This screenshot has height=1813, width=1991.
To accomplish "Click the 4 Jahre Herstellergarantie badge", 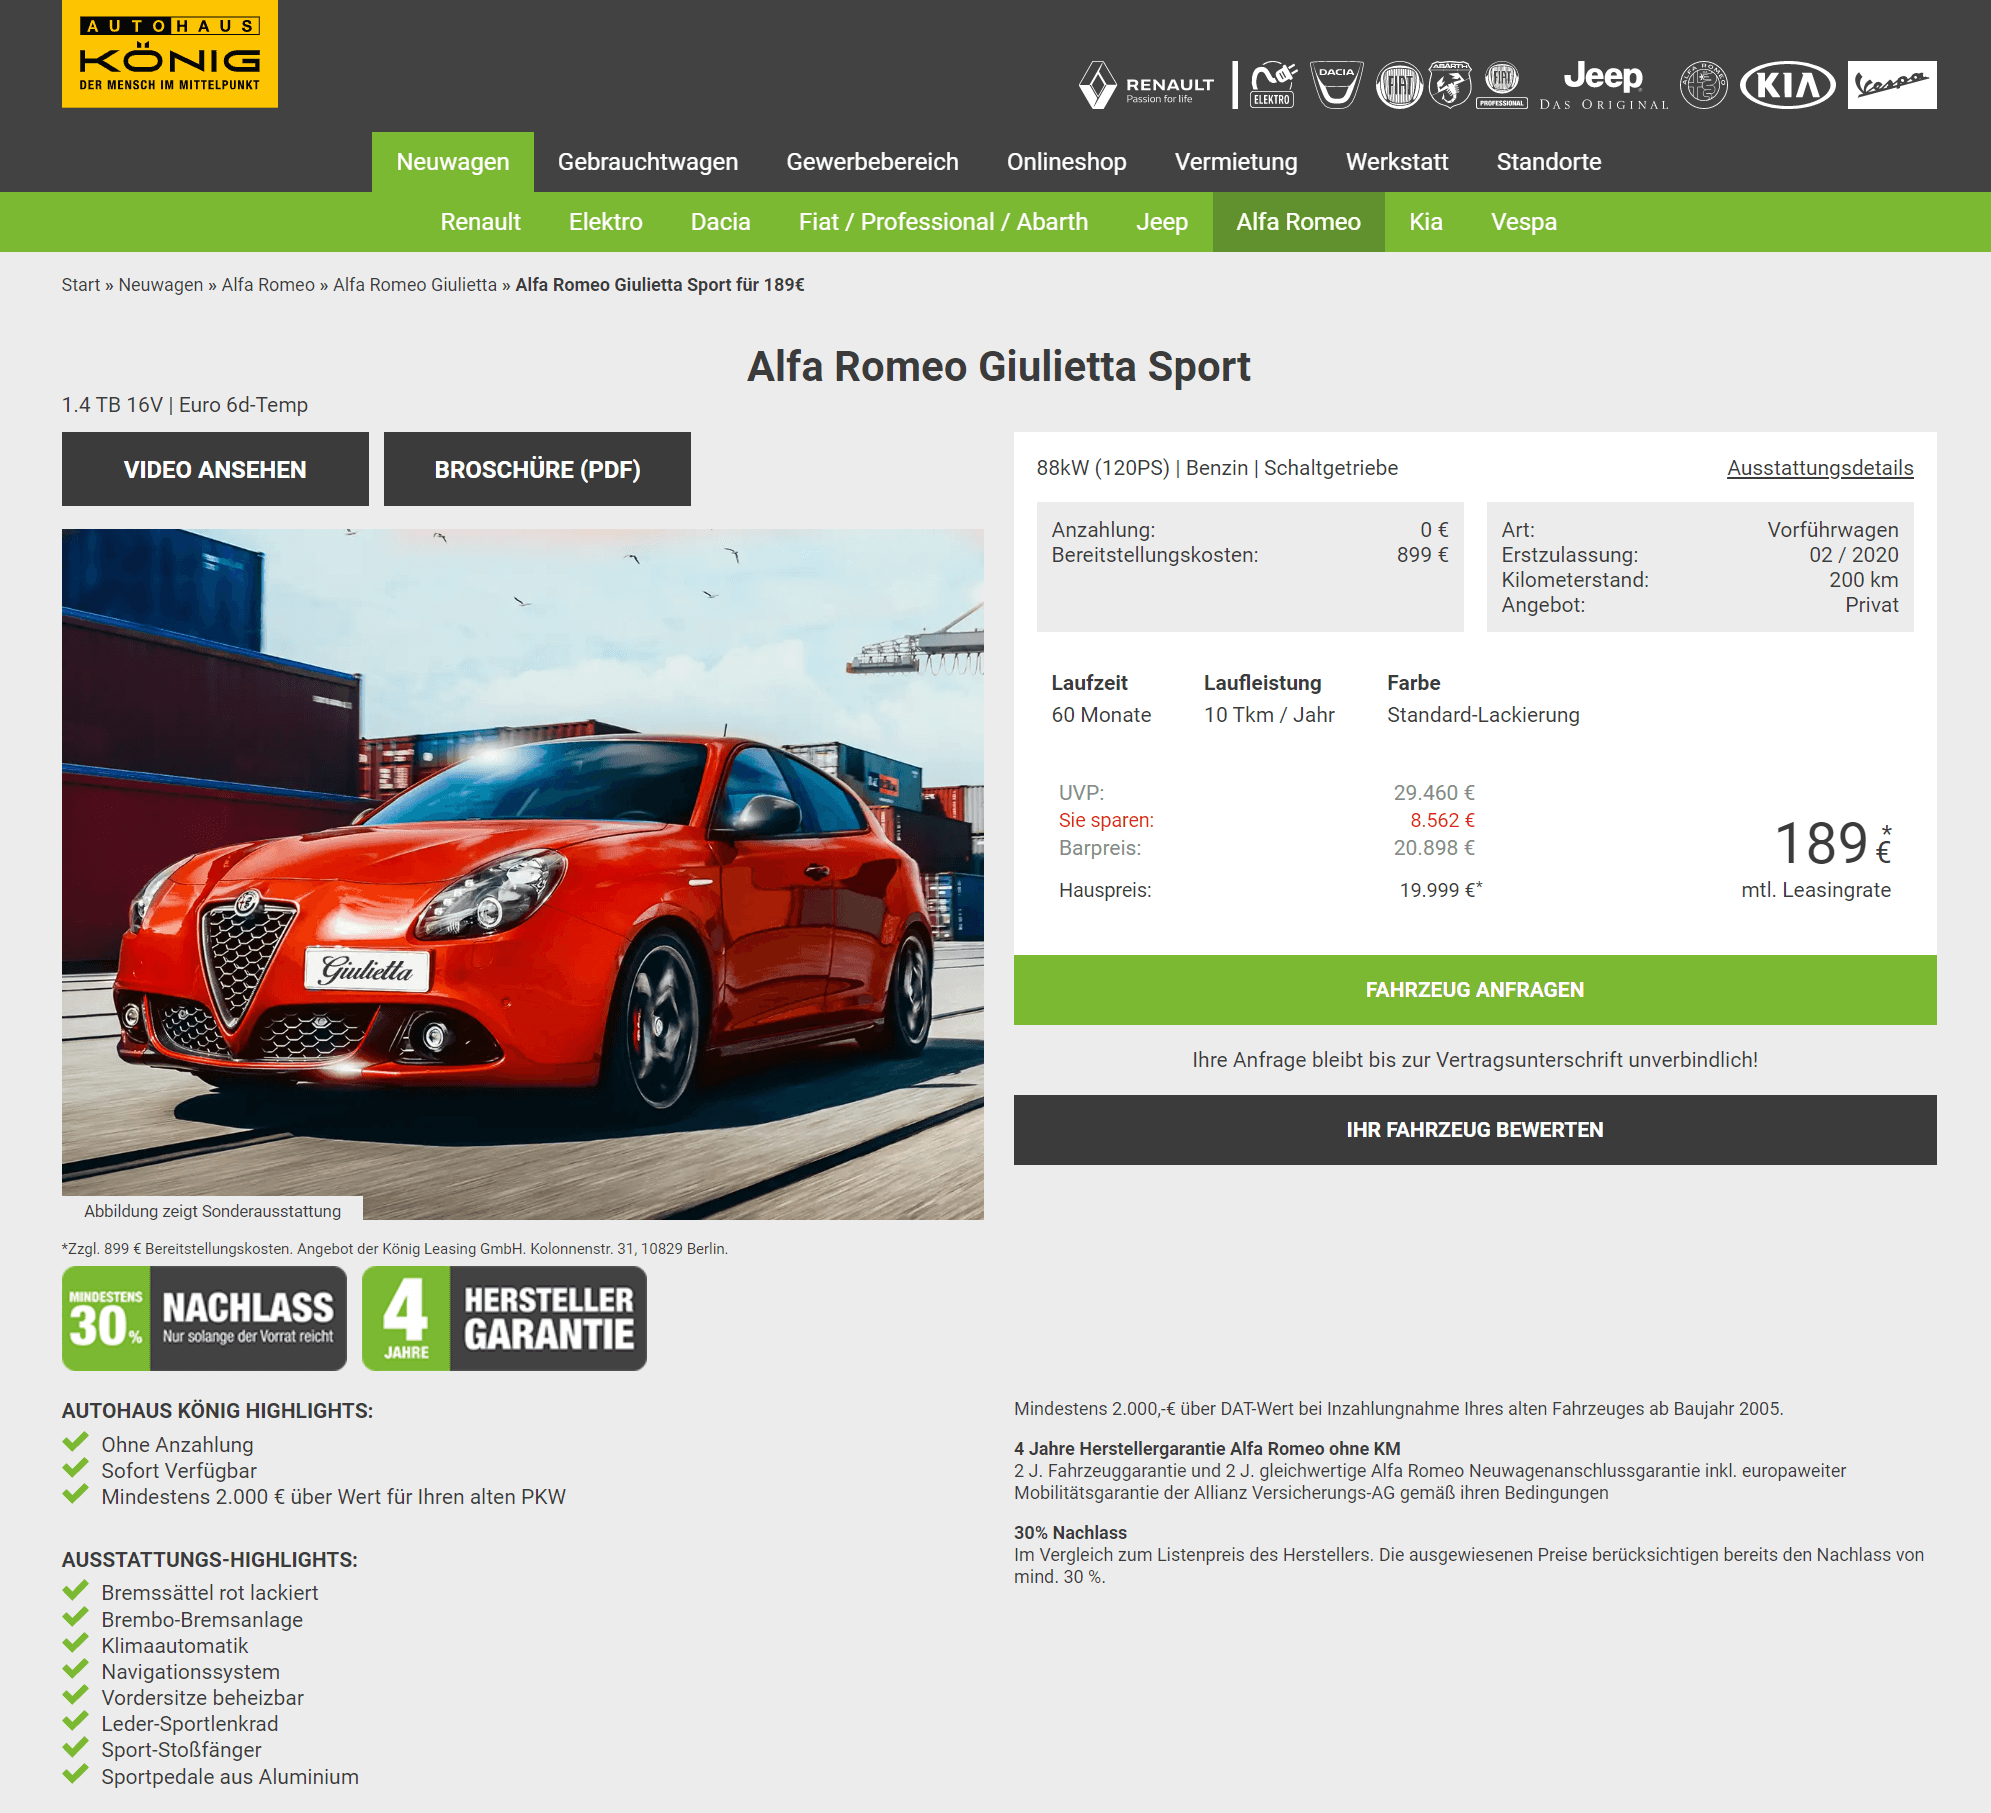I will point(504,1318).
